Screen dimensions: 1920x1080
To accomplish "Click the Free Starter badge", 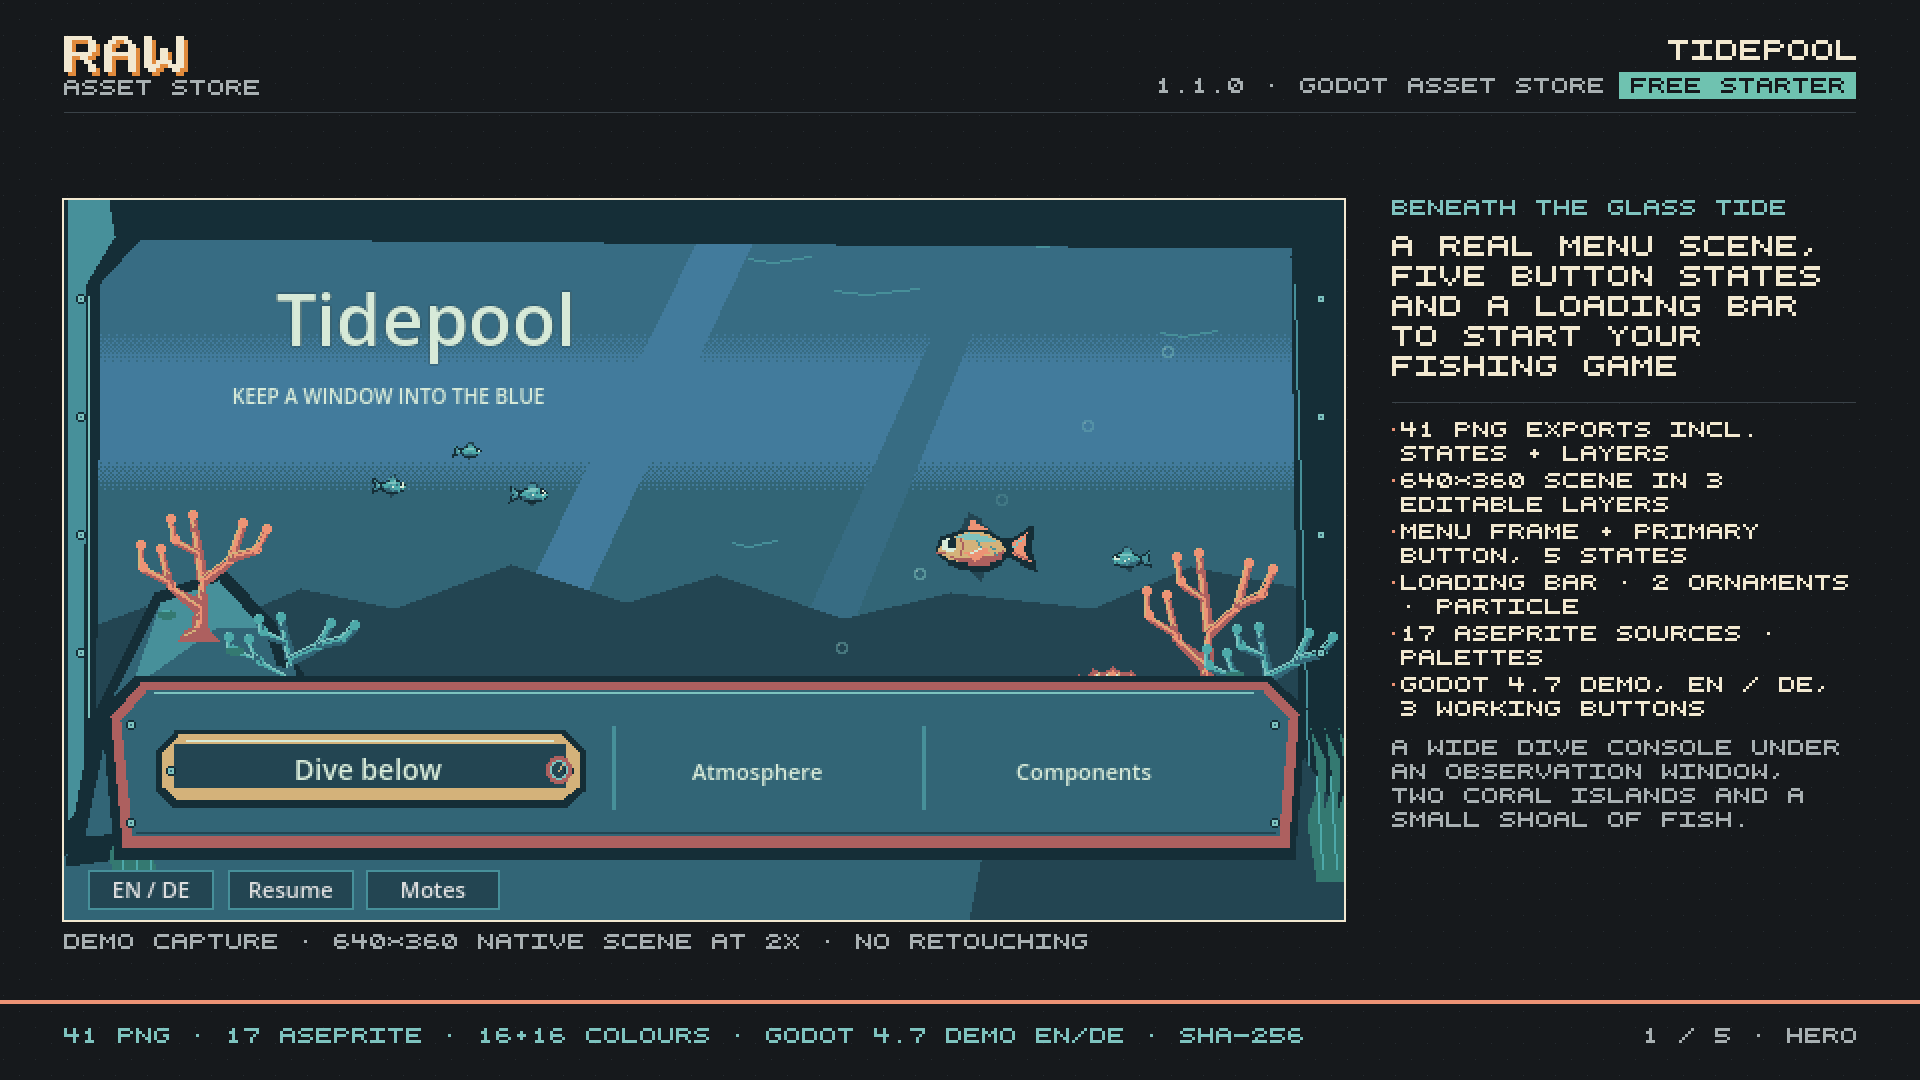I will pyautogui.click(x=1737, y=86).
